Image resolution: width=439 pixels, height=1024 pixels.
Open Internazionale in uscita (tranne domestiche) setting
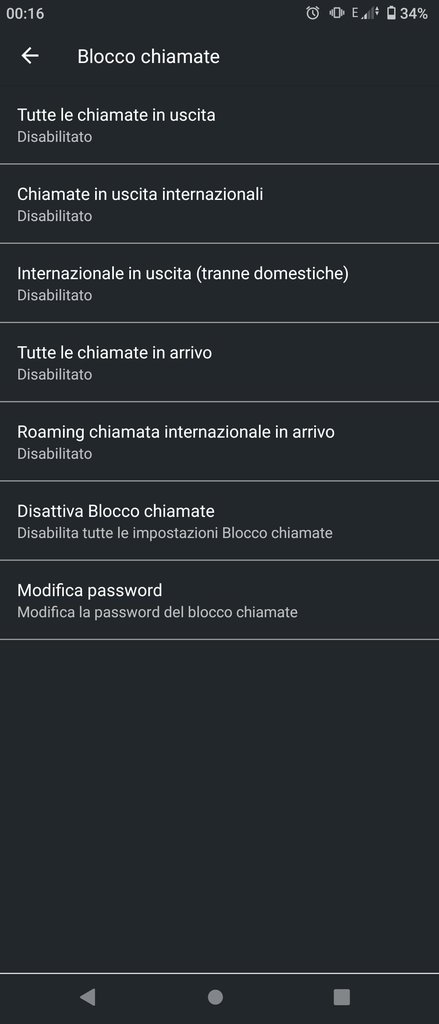pos(220,283)
